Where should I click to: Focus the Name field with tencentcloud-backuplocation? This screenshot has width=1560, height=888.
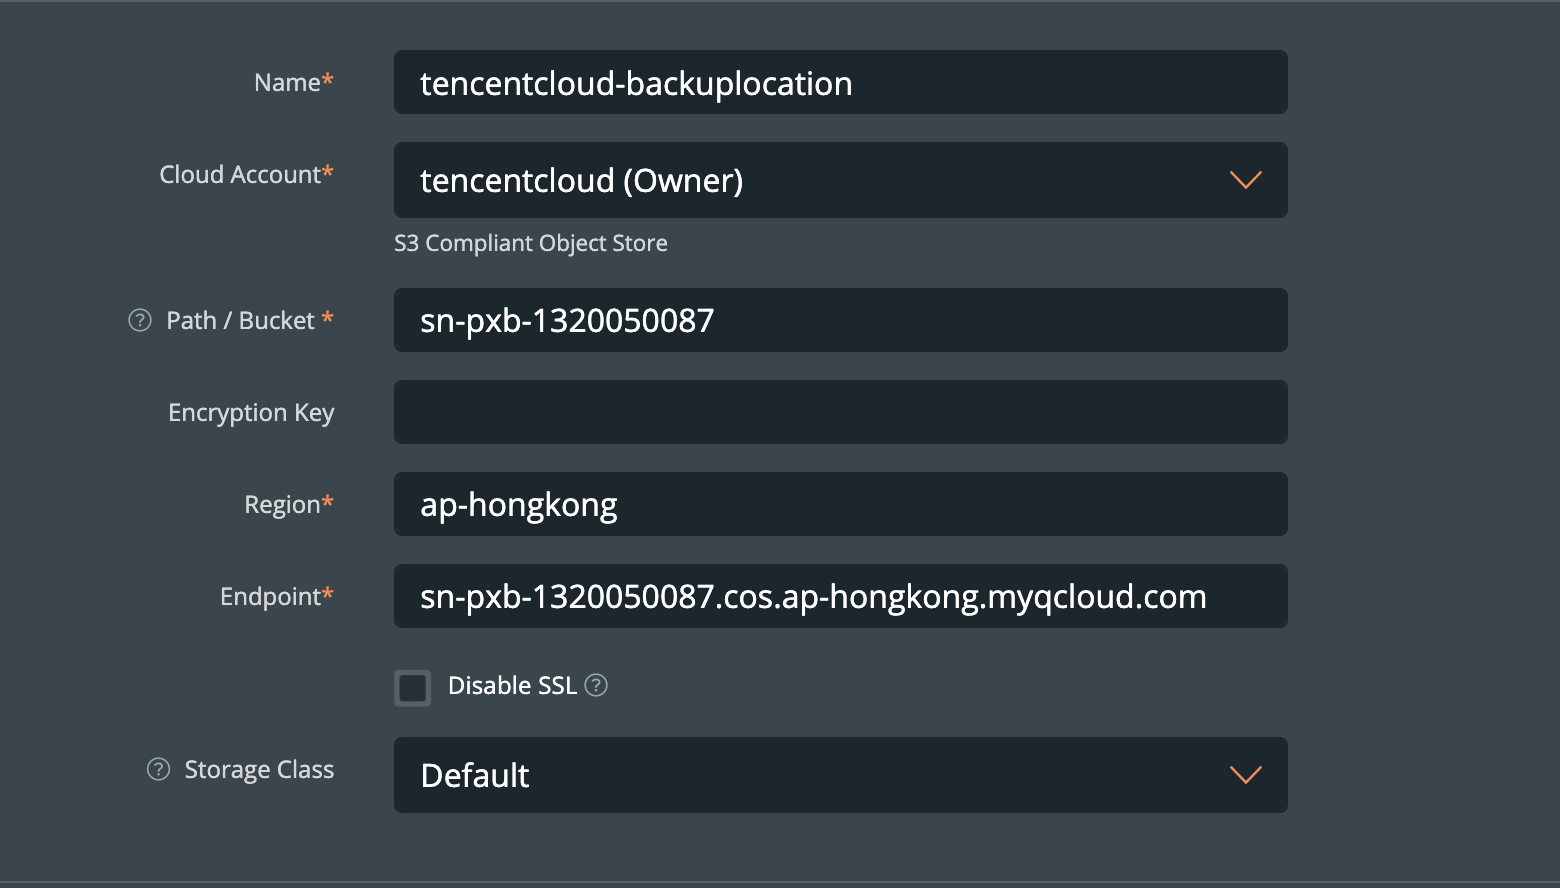pos(840,83)
